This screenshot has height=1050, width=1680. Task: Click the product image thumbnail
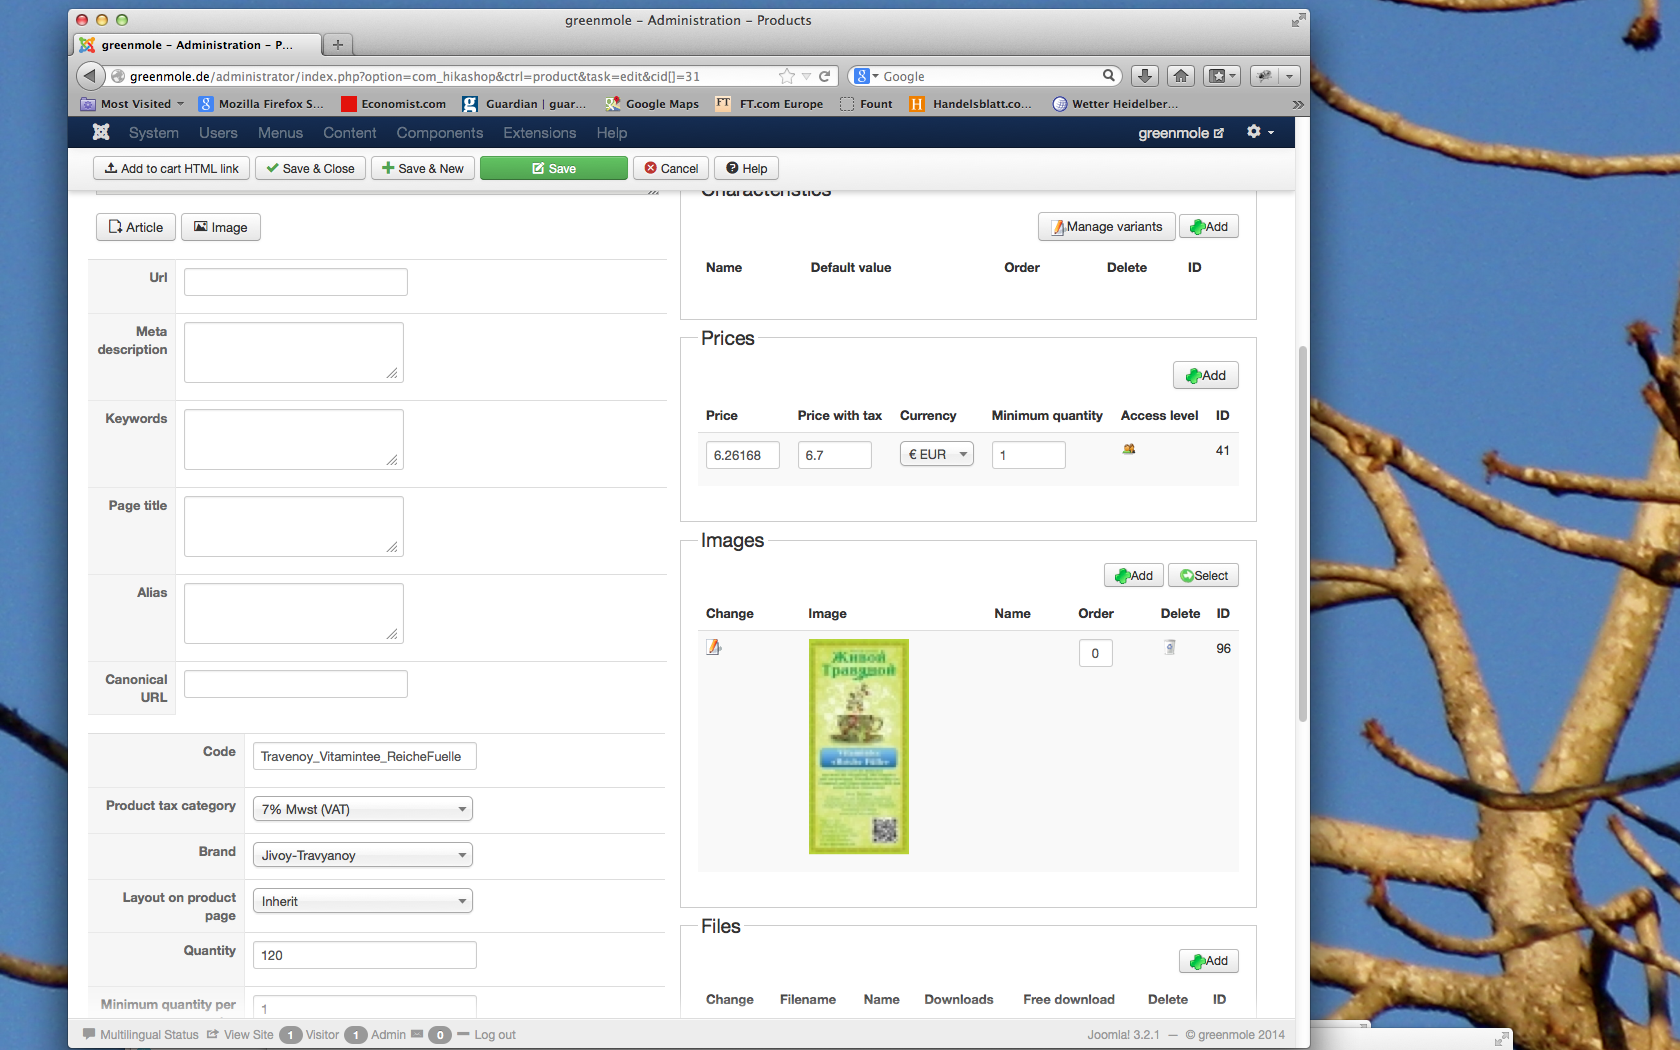[x=859, y=746]
